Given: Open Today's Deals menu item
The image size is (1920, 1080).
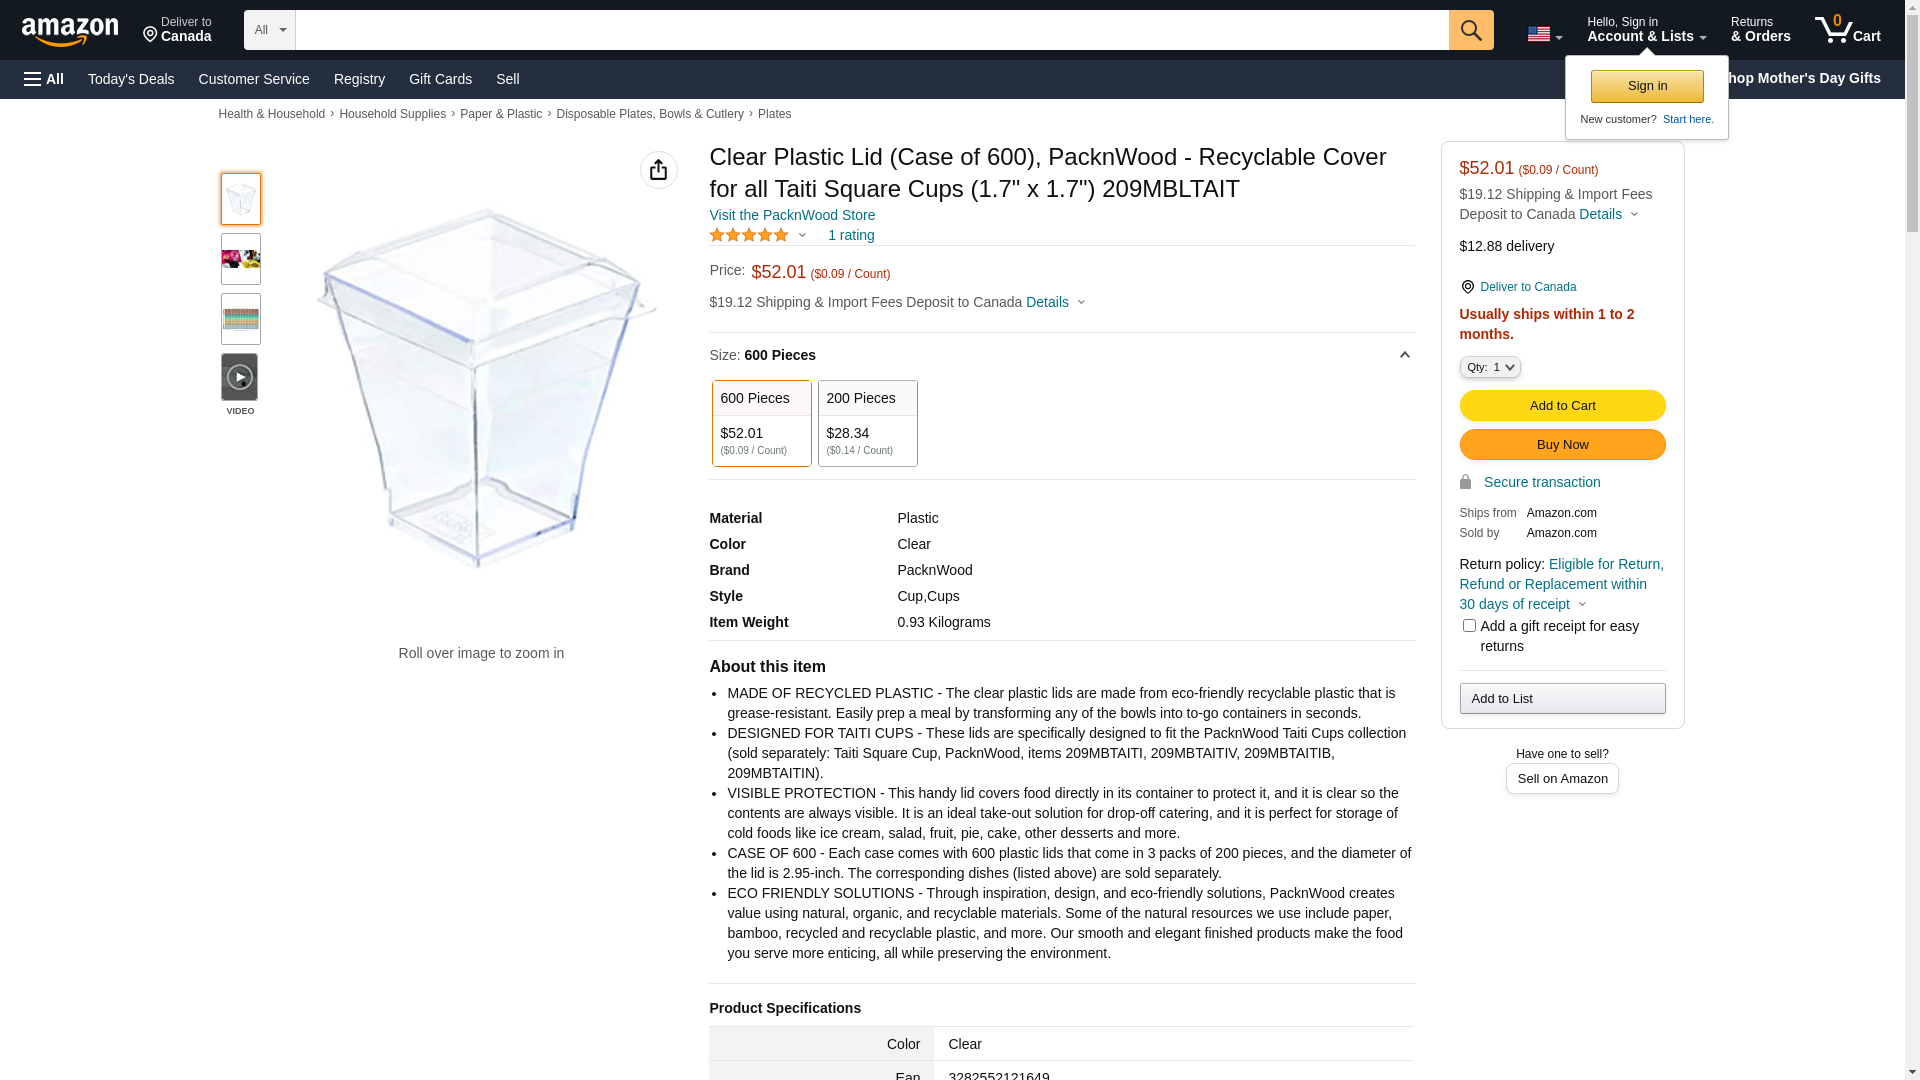Looking at the screenshot, I should coord(131,79).
